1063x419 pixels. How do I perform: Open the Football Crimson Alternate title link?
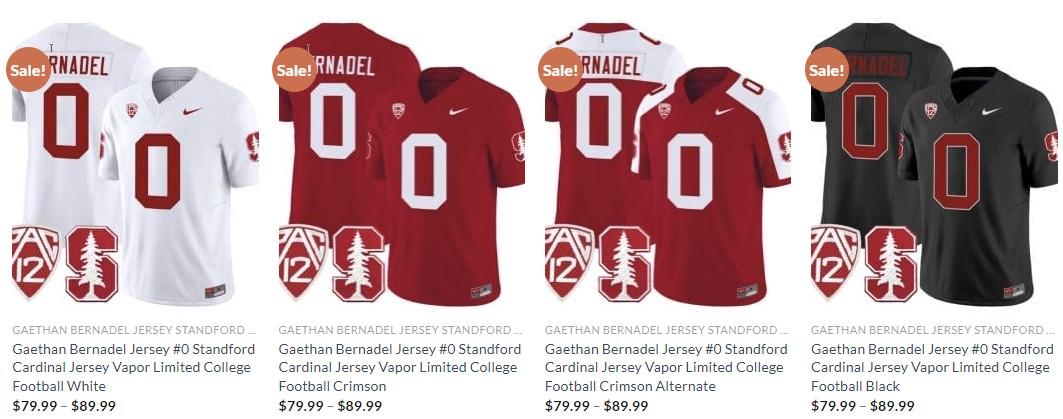tap(666, 367)
